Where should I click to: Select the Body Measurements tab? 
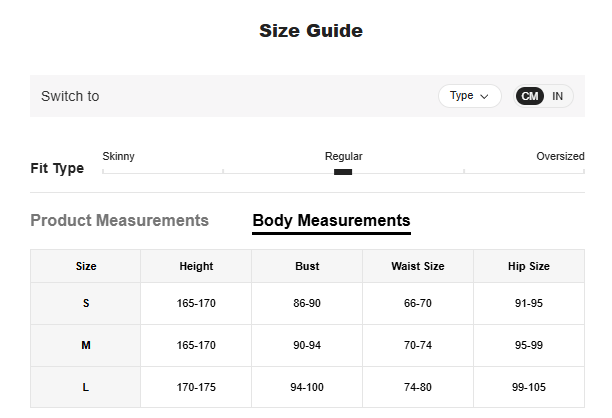[x=331, y=220]
